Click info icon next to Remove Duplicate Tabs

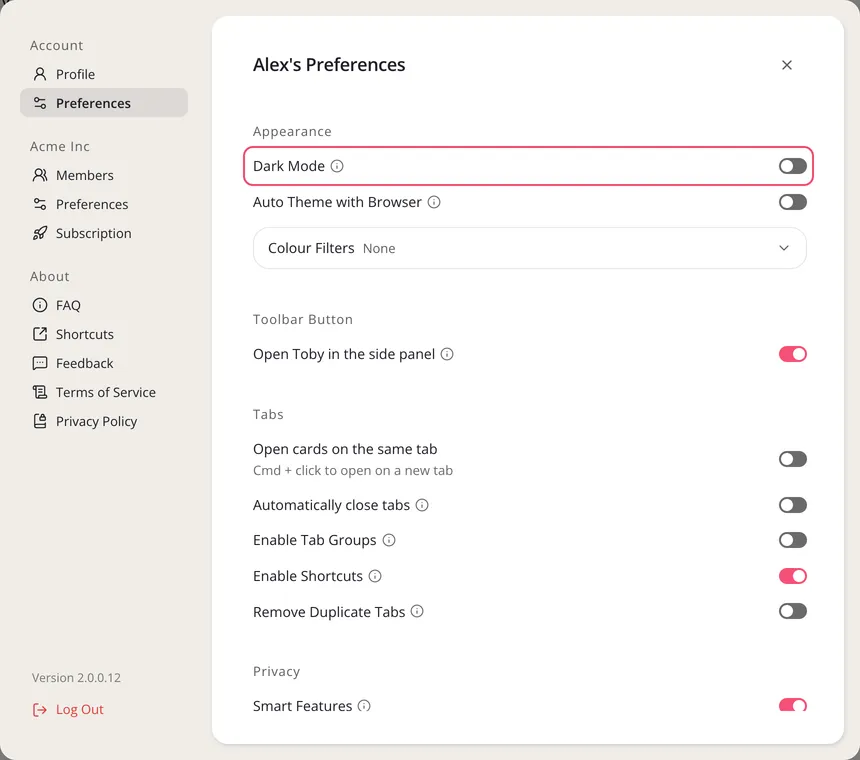click(x=417, y=611)
